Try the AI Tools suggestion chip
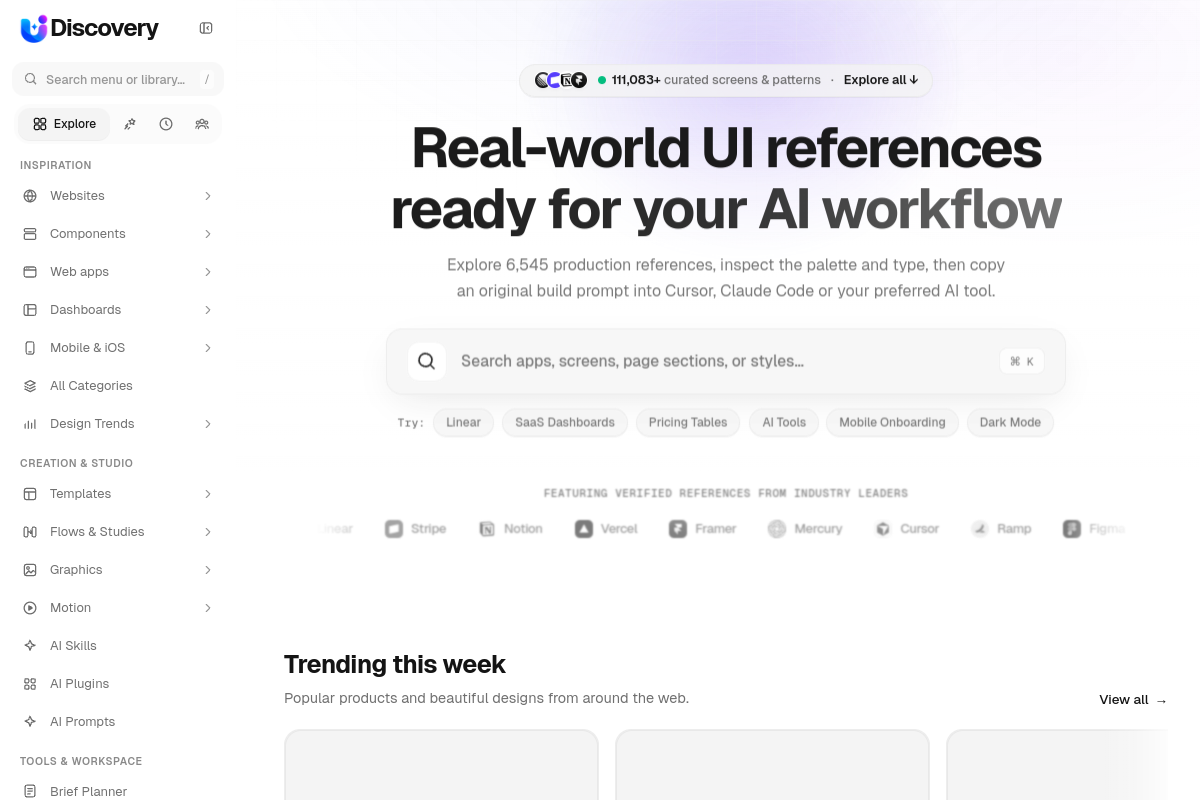This screenshot has height=800, width=1200. click(784, 423)
